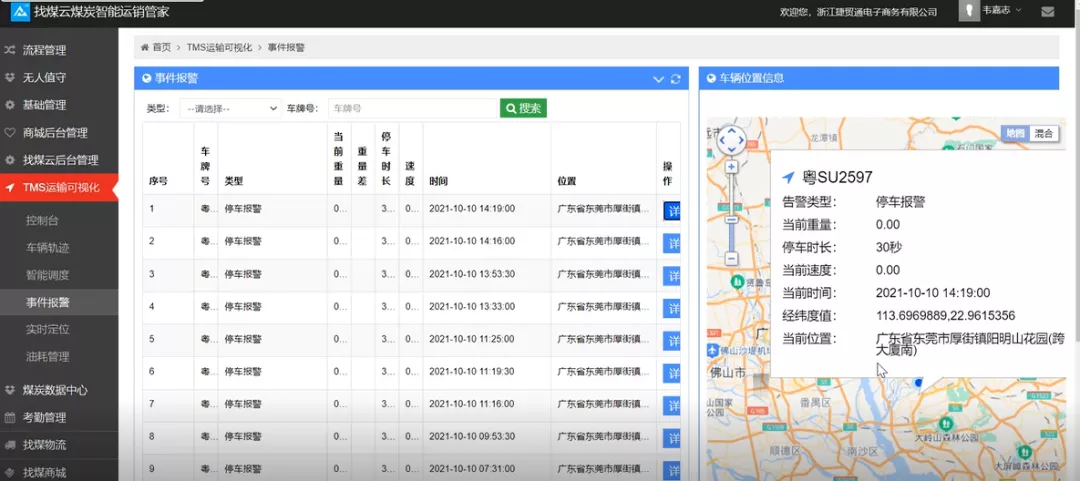This screenshot has width=1080, height=481.
Task: Click the green 搜索 search button
Action: pyautogui.click(x=523, y=108)
